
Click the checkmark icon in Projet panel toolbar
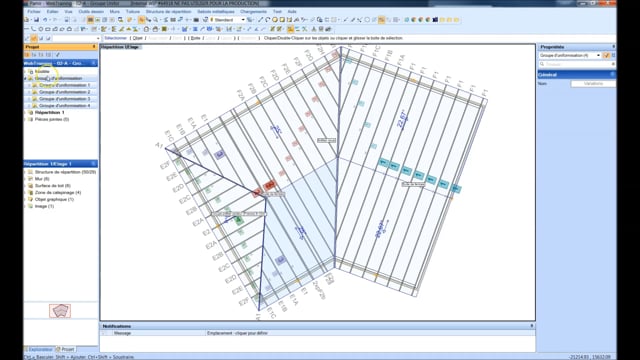[x=58, y=55]
